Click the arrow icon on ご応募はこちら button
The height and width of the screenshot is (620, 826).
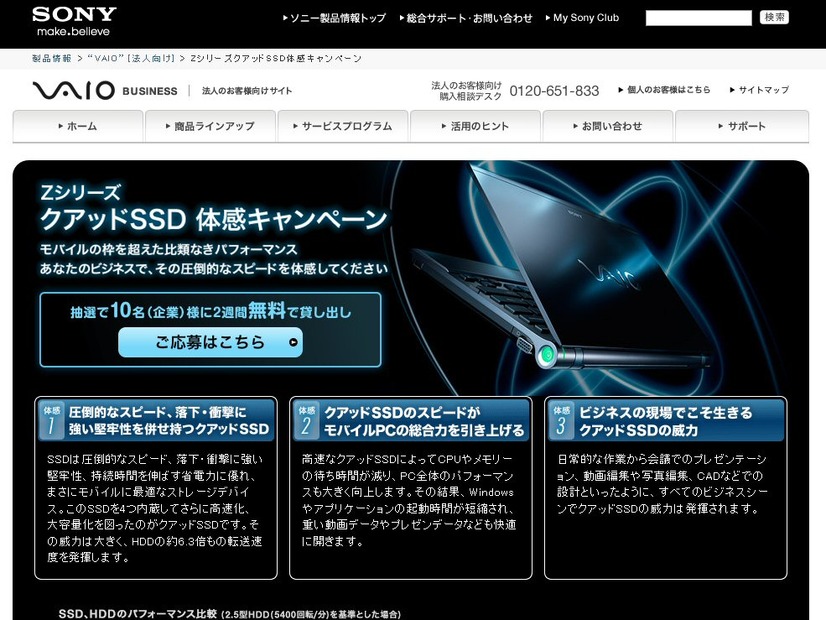point(292,342)
